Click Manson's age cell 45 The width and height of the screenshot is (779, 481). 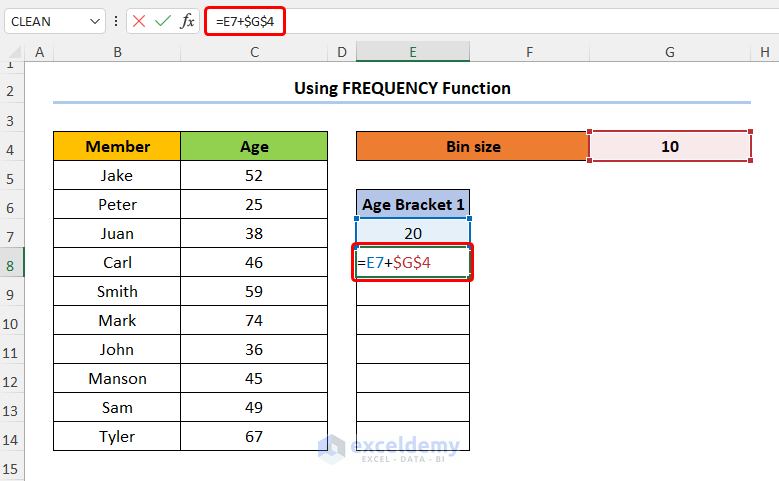[x=254, y=379]
